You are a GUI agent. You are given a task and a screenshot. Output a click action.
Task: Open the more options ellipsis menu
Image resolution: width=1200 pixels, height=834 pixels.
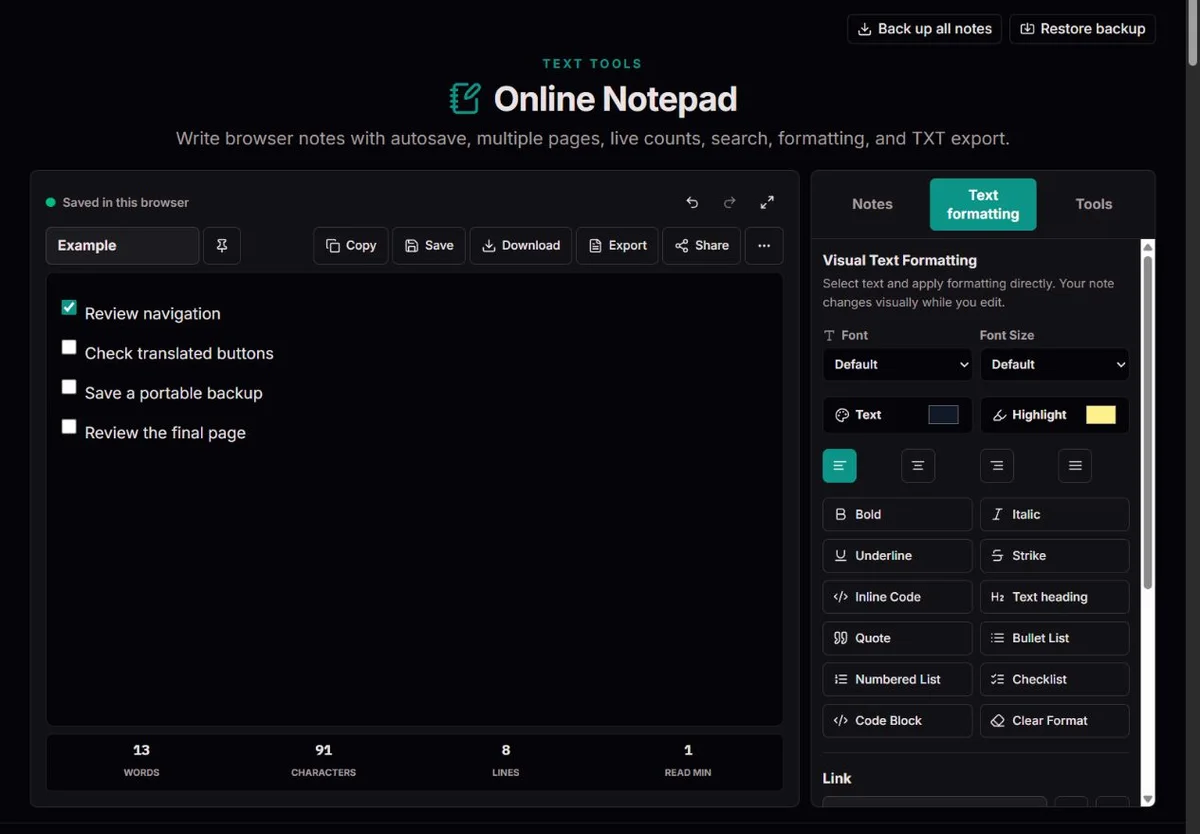pyautogui.click(x=764, y=245)
